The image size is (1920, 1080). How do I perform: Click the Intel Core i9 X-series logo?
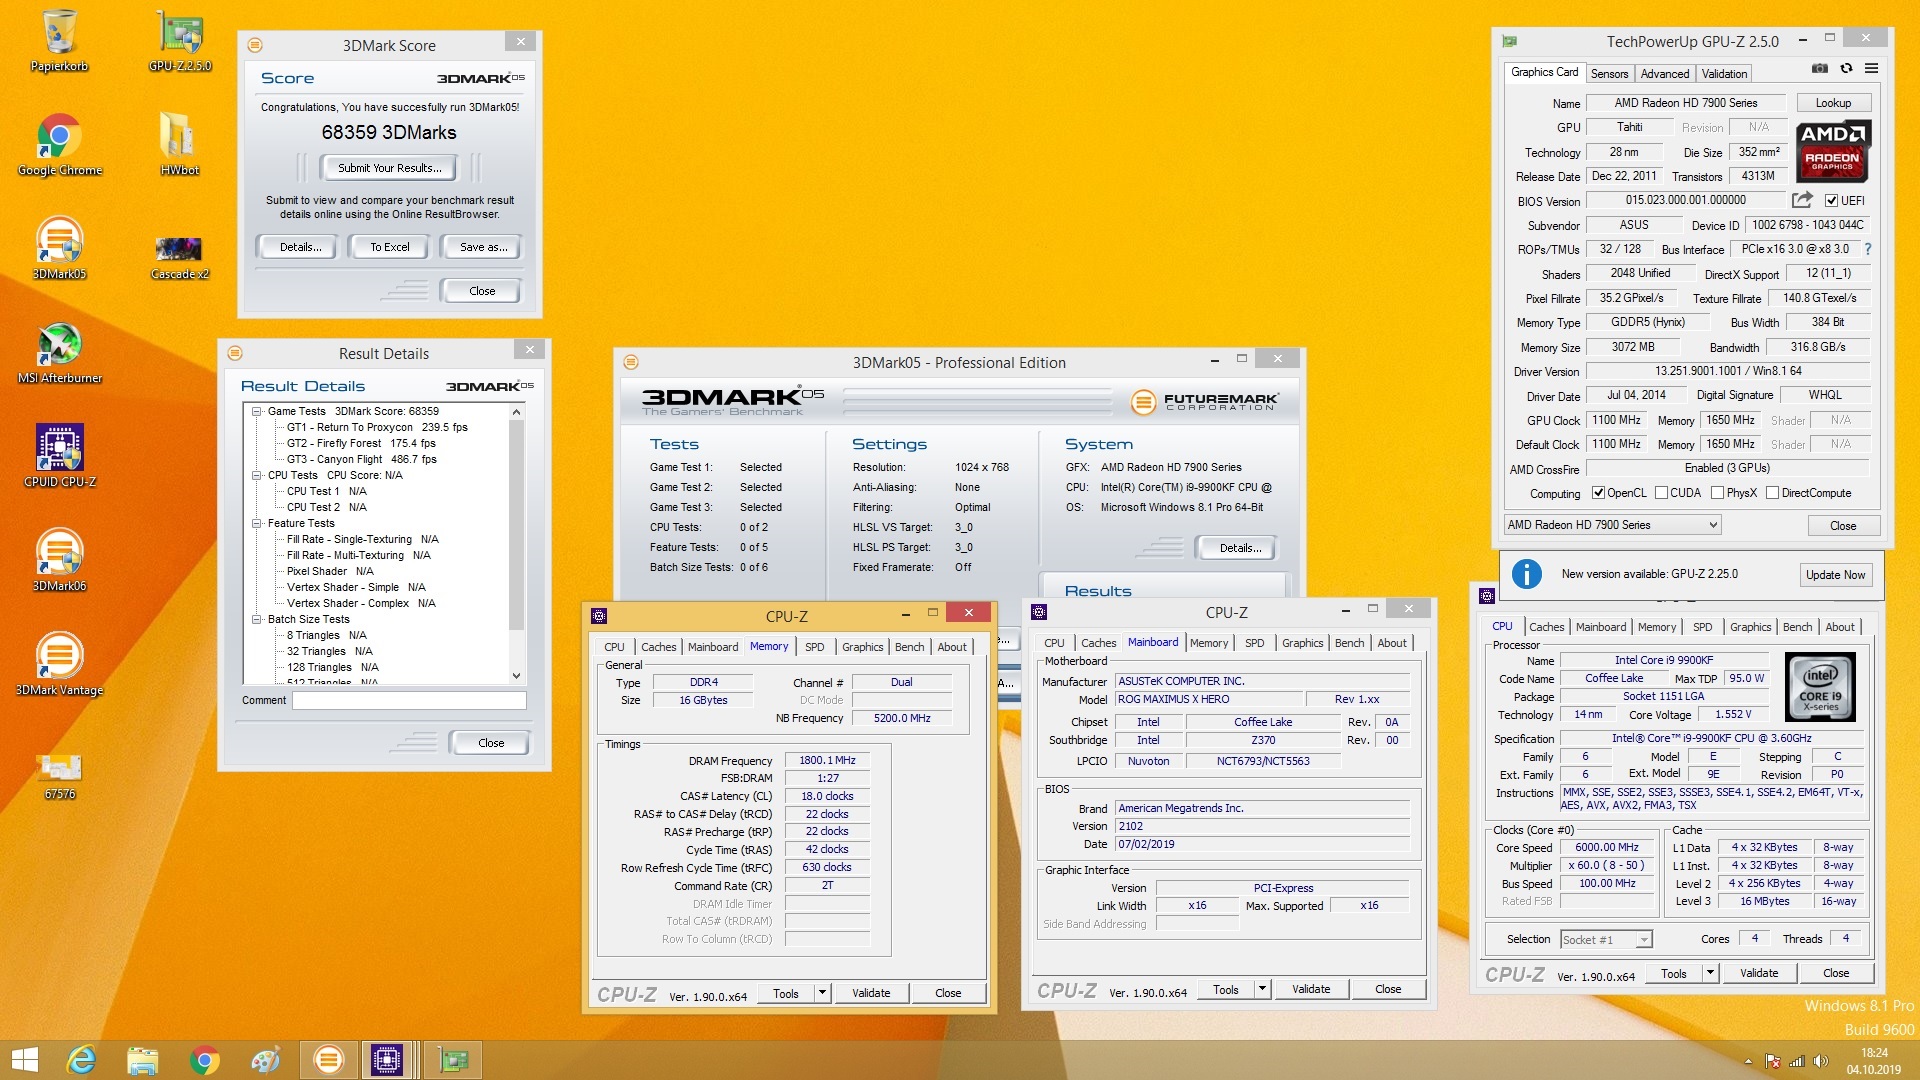[1820, 687]
